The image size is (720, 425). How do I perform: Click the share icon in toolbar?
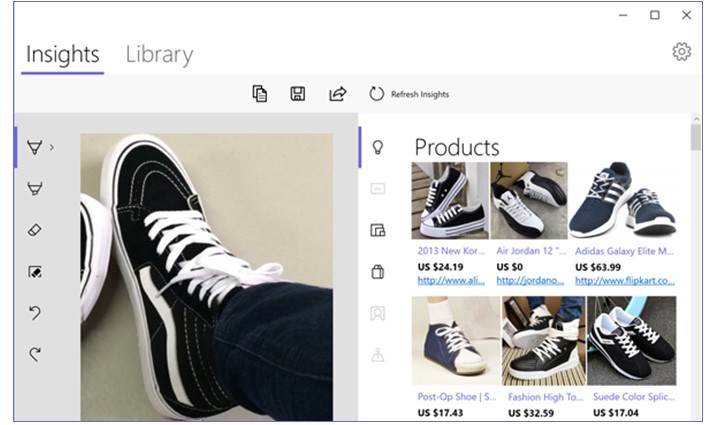pos(337,94)
